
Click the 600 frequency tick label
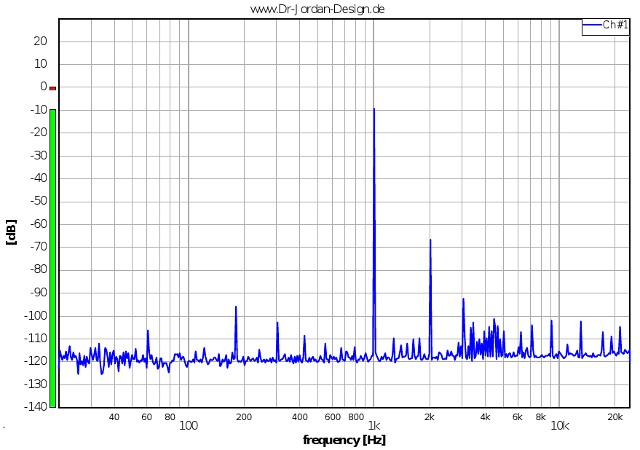coord(333,417)
